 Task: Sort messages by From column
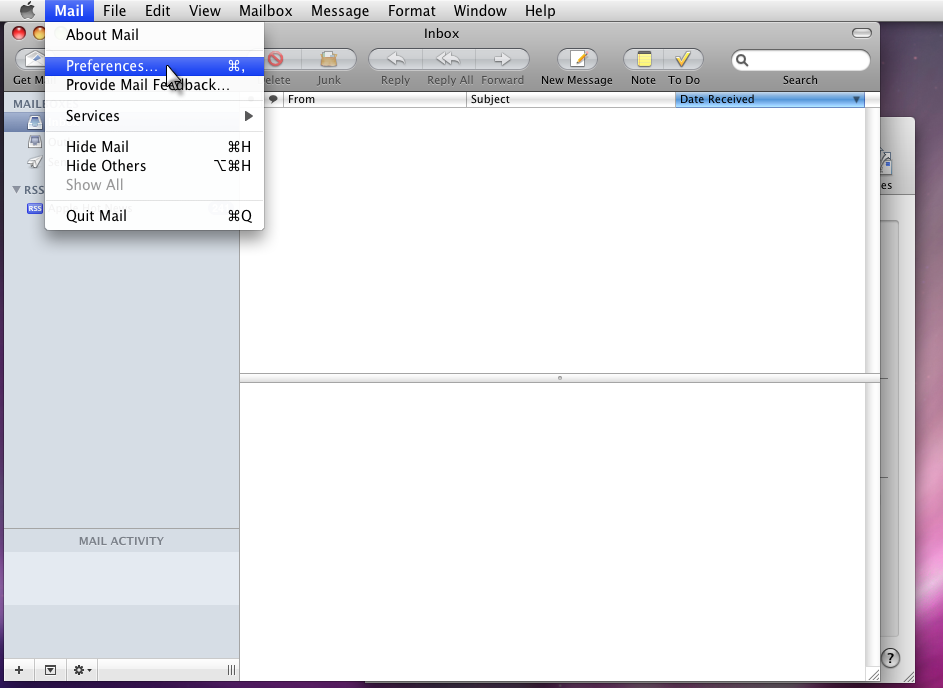click(x=374, y=99)
